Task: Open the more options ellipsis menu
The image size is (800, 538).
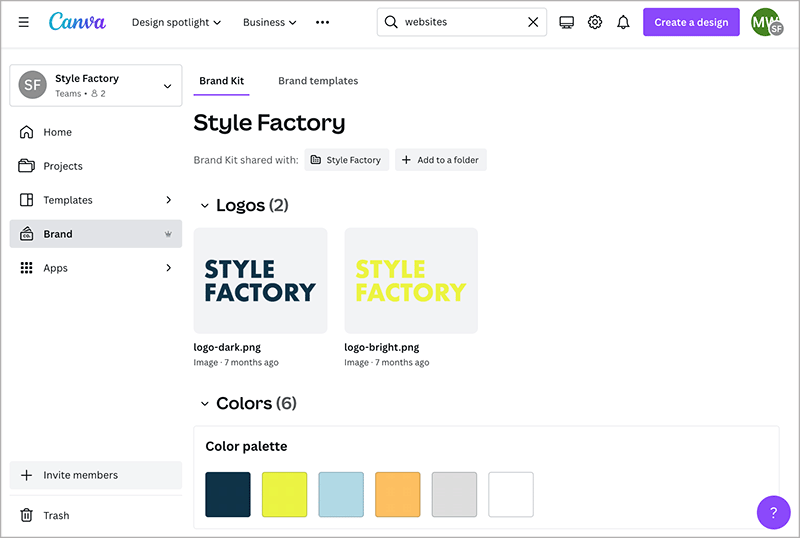Action: [x=322, y=22]
